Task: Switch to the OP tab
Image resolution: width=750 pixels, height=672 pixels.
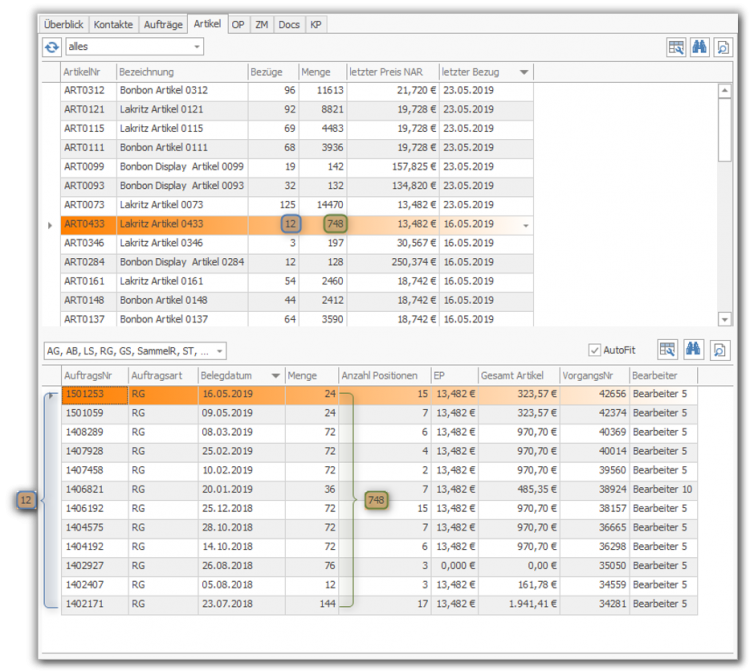Action: point(238,24)
